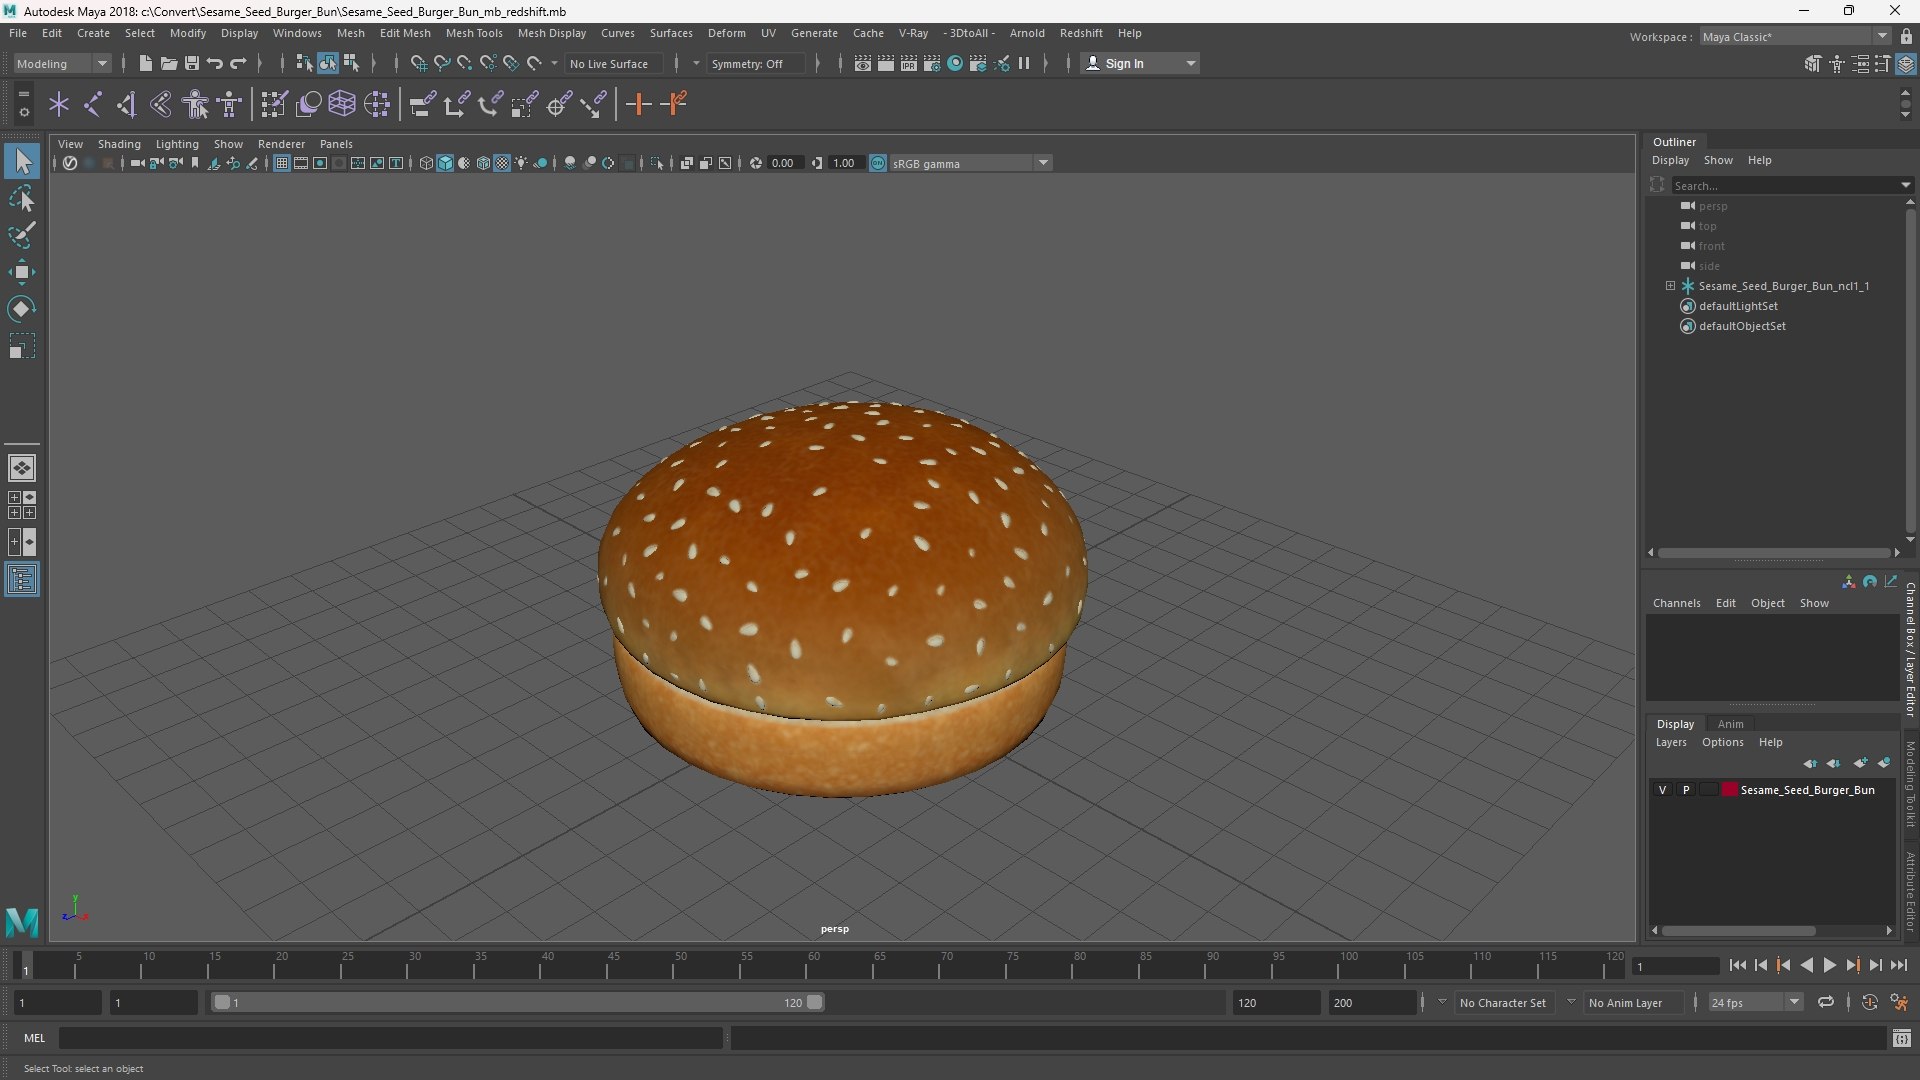This screenshot has height=1080, width=1920.
Task: Select the Lasso Select tool
Action: 22,198
